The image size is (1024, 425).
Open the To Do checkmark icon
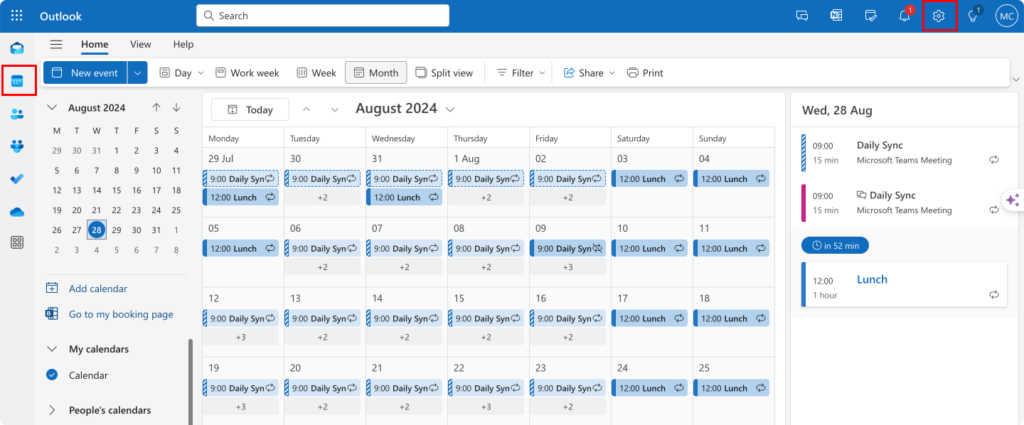[17, 179]
